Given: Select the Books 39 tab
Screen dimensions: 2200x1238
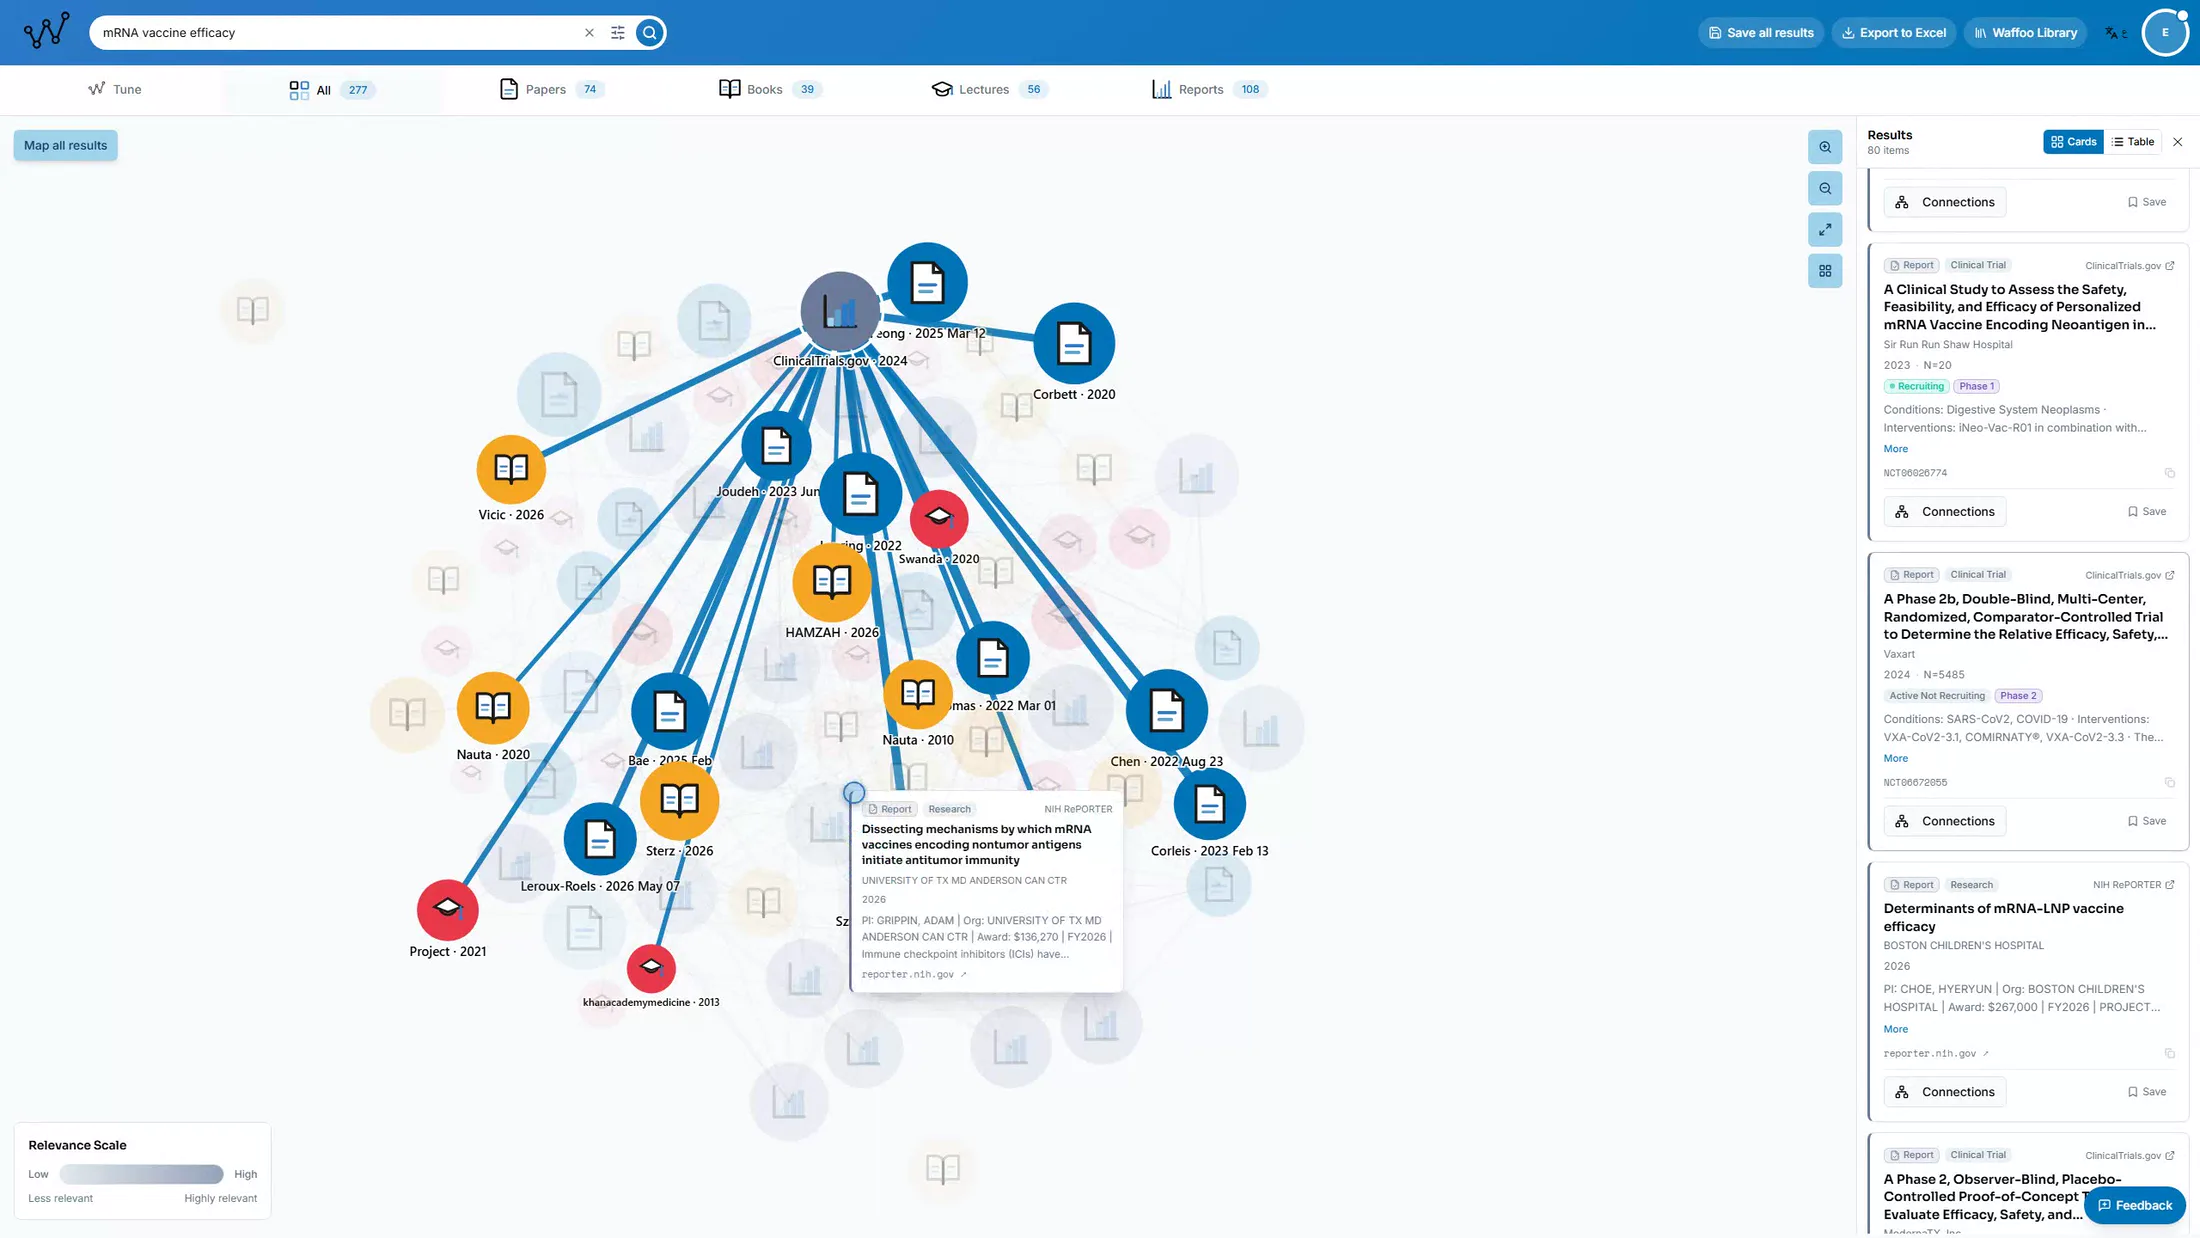Looking at the screenshot, I should 770,89.
